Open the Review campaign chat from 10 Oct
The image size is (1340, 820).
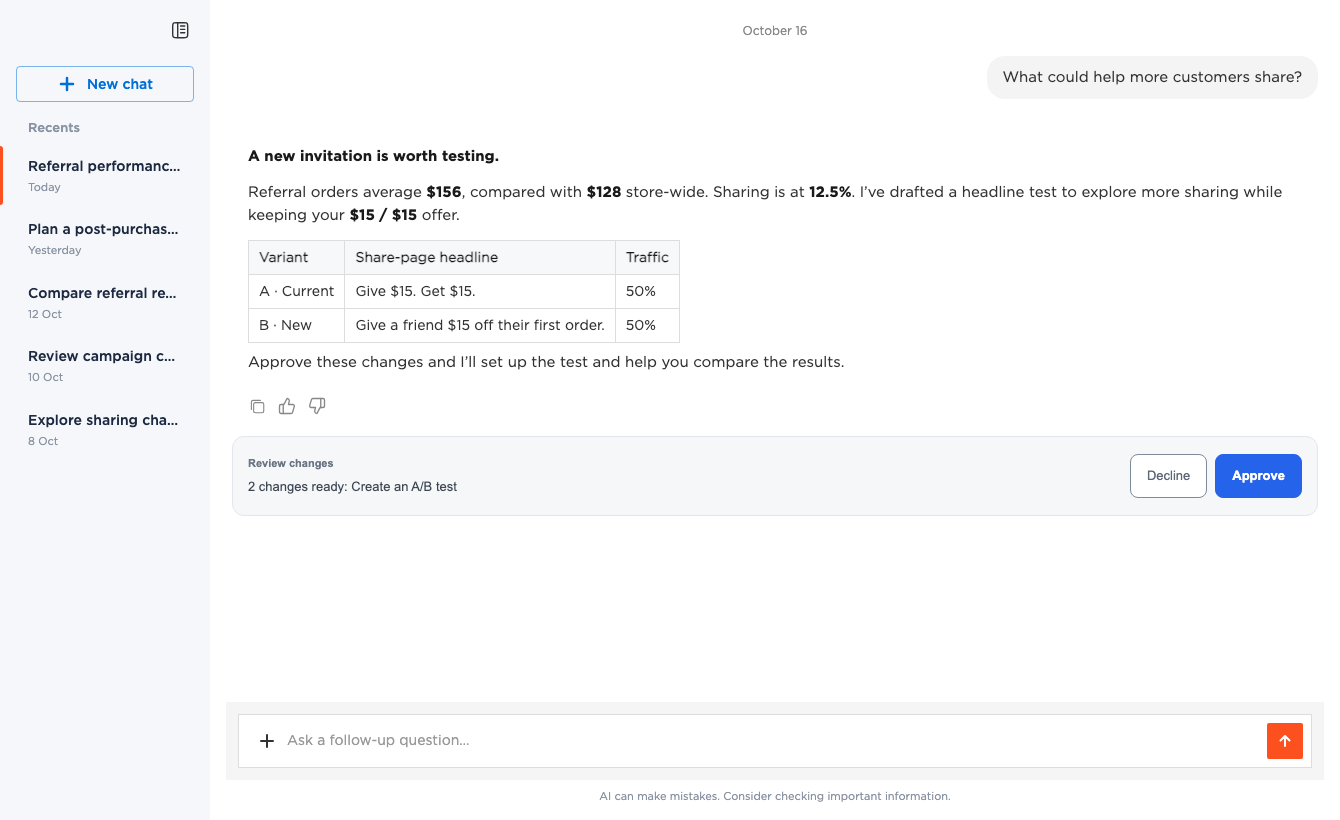click(105, 365)
